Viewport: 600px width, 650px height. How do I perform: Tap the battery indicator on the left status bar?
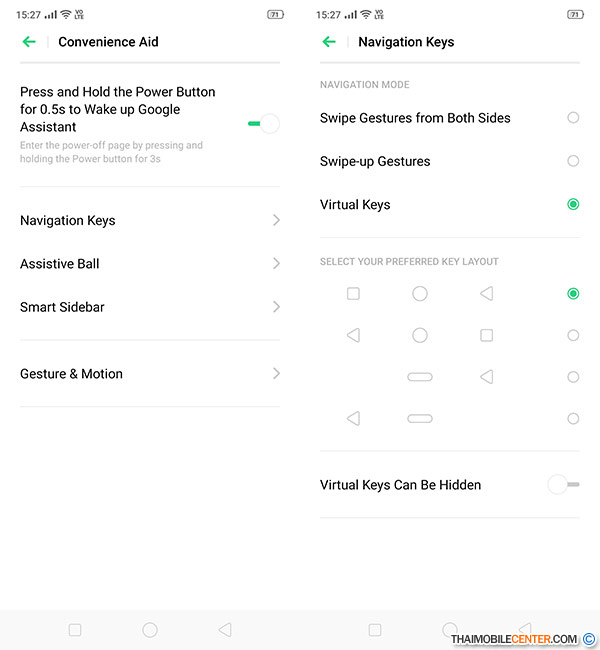click(x=275, y=15)
